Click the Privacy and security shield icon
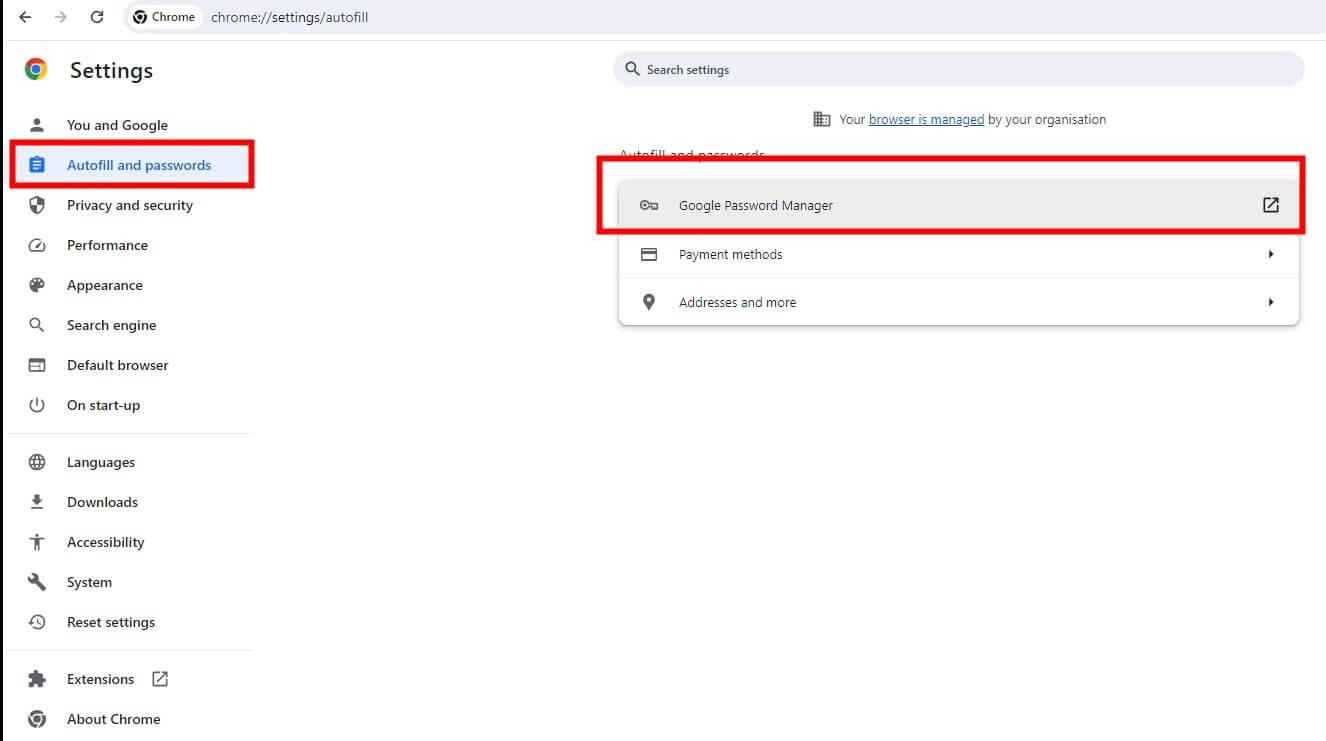The width and height of the screenshot is (1326, 741). click(x=37, y=205)
